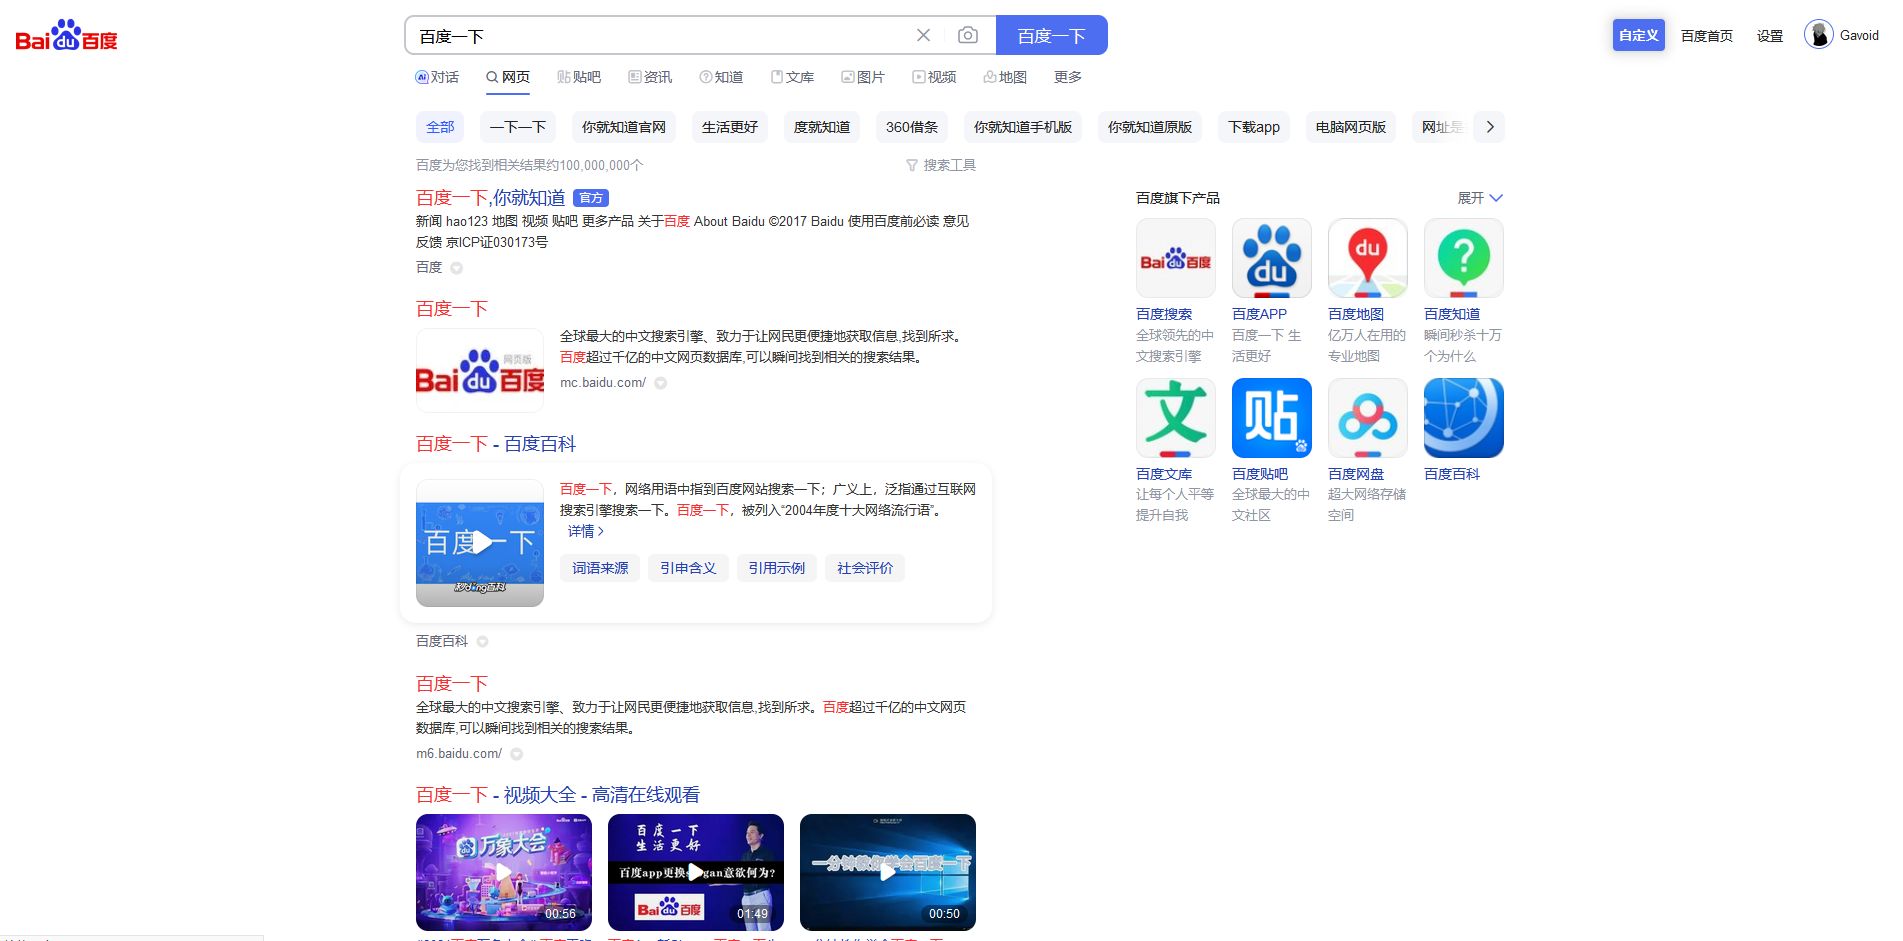Switch to the 地图 tab

1005,77
